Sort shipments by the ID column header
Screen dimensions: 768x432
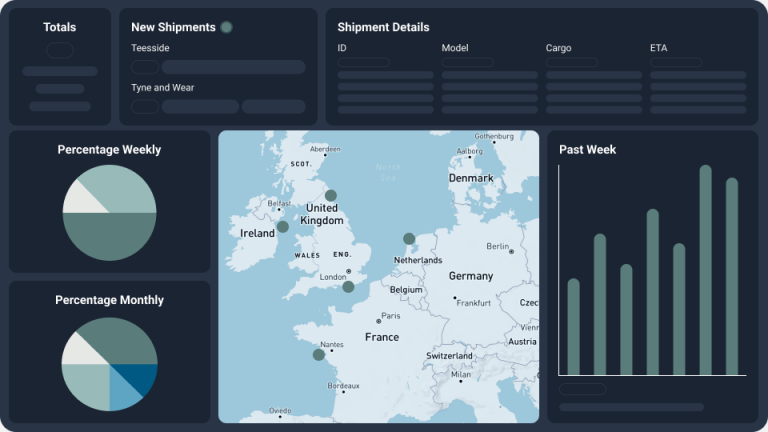click(342, 48)
